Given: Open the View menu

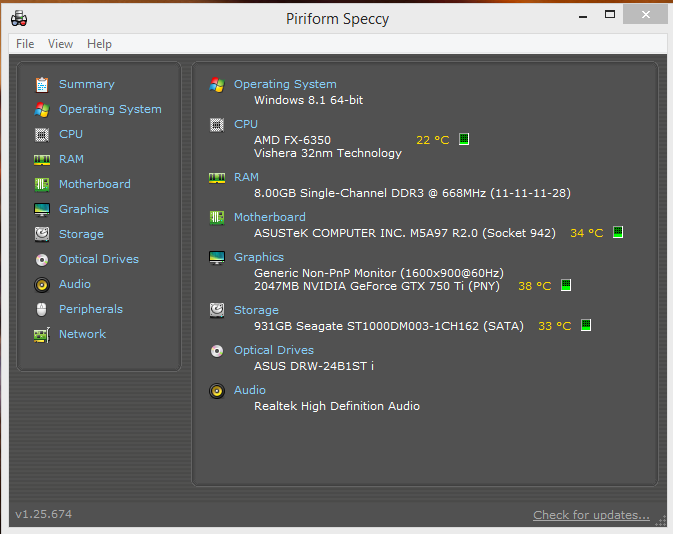Looking at the screenshot, I should [x=60, y=44].
